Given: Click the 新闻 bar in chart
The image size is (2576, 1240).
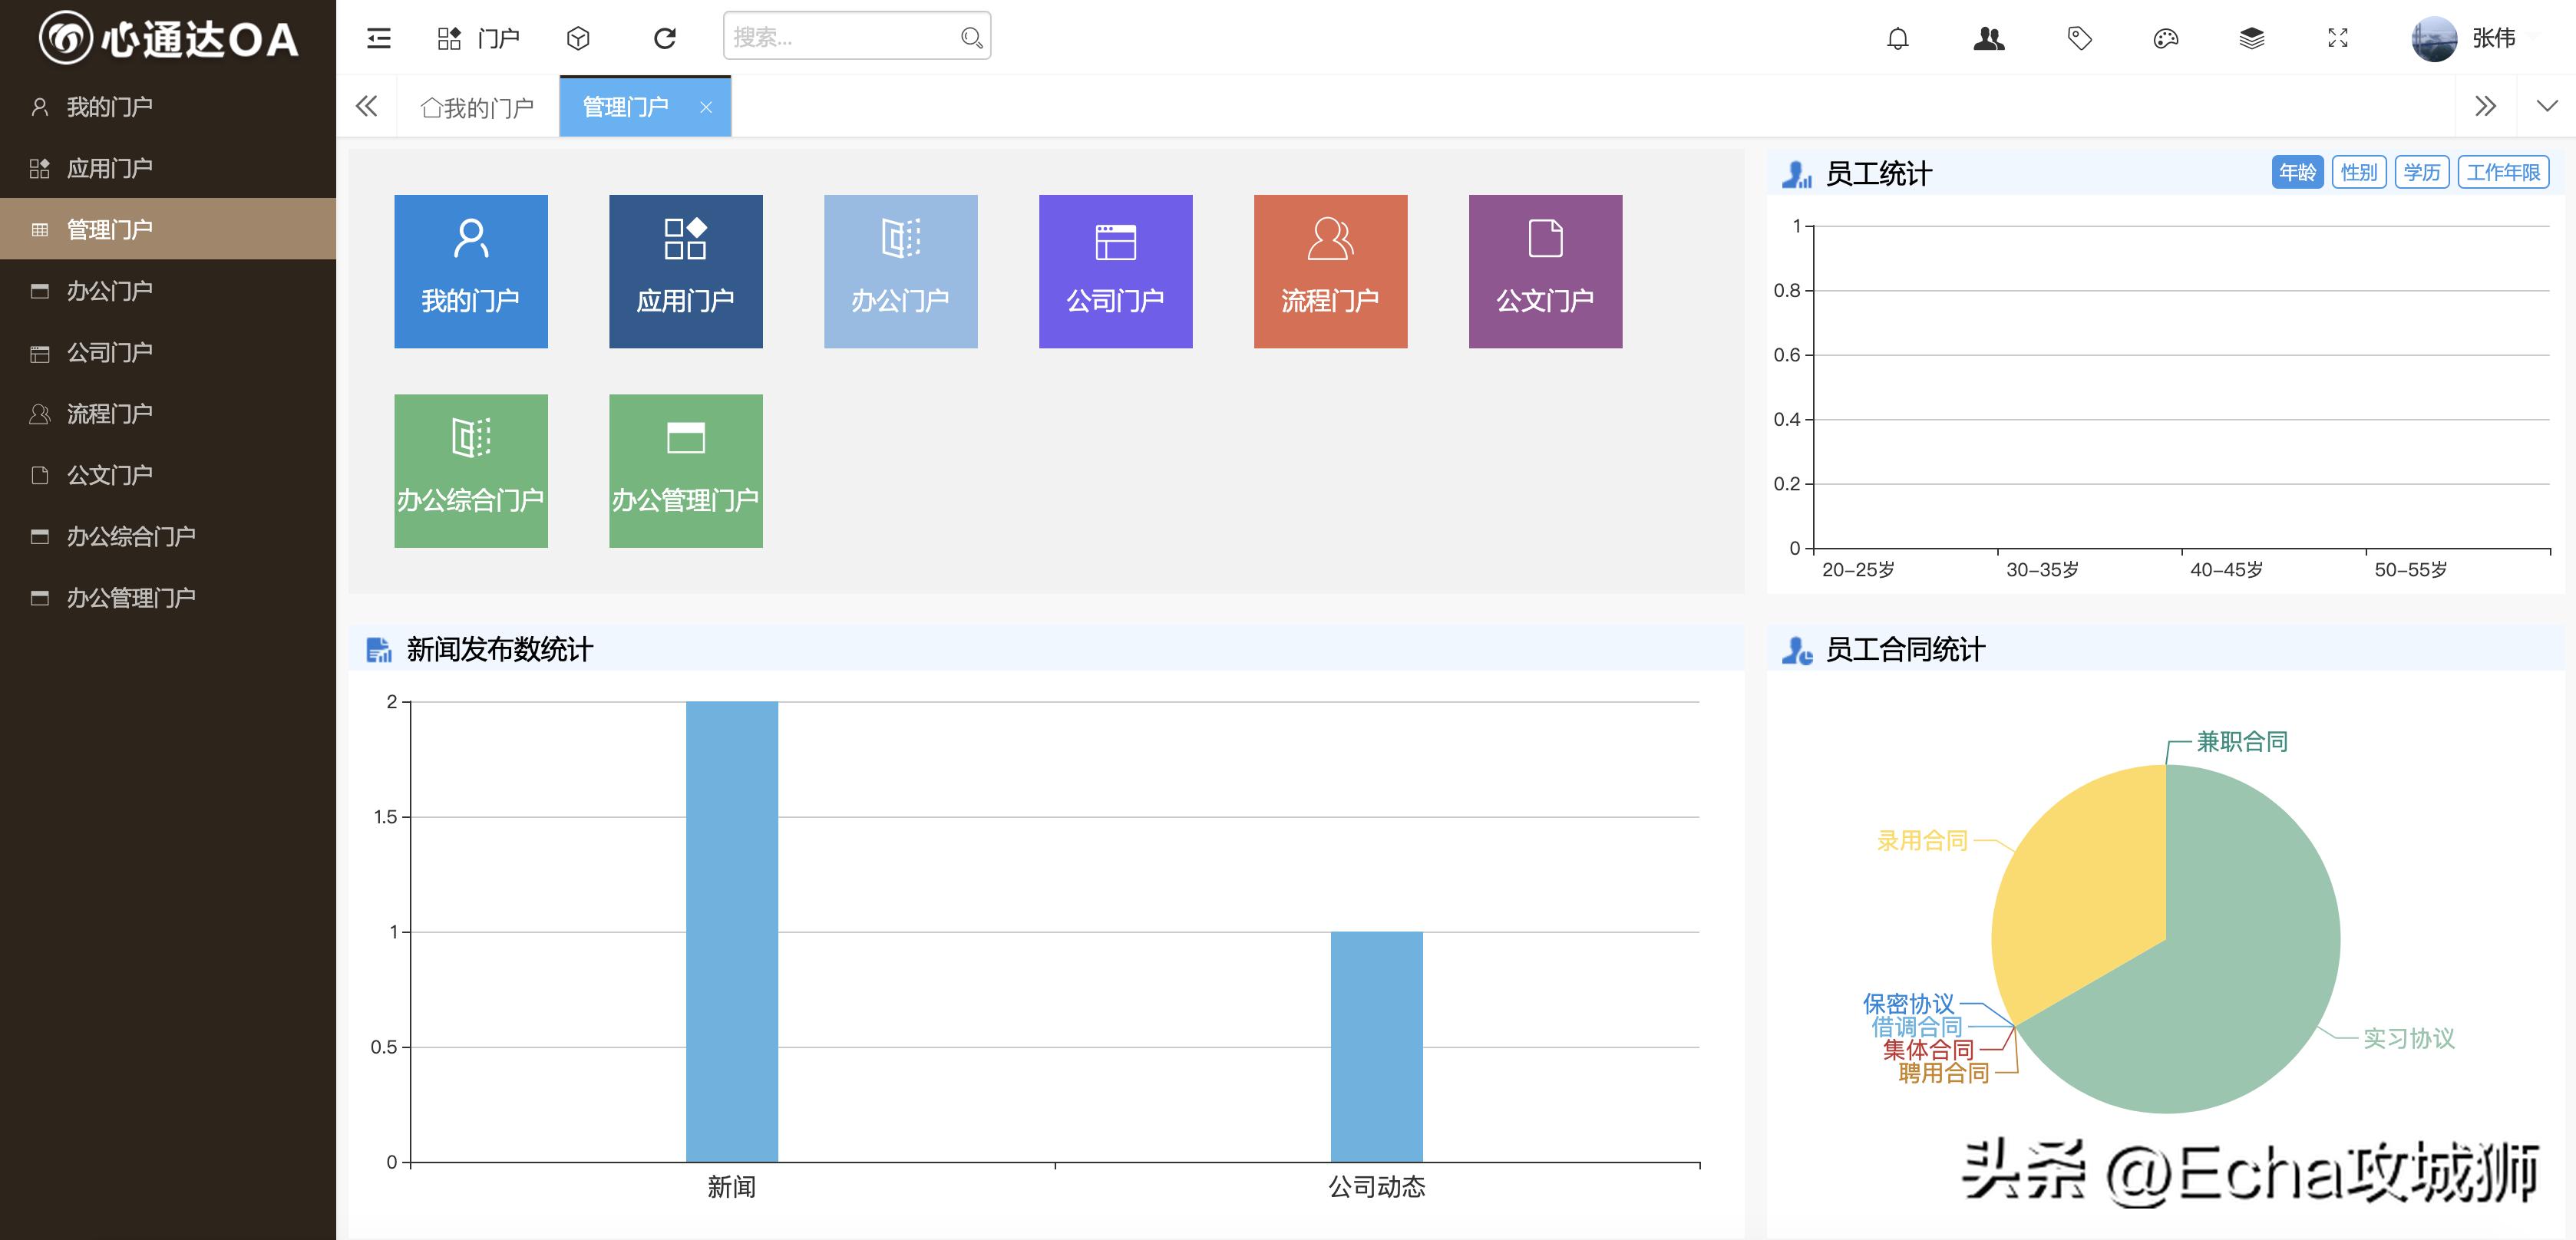Looking at the screenshot, I should click(731, 930).
